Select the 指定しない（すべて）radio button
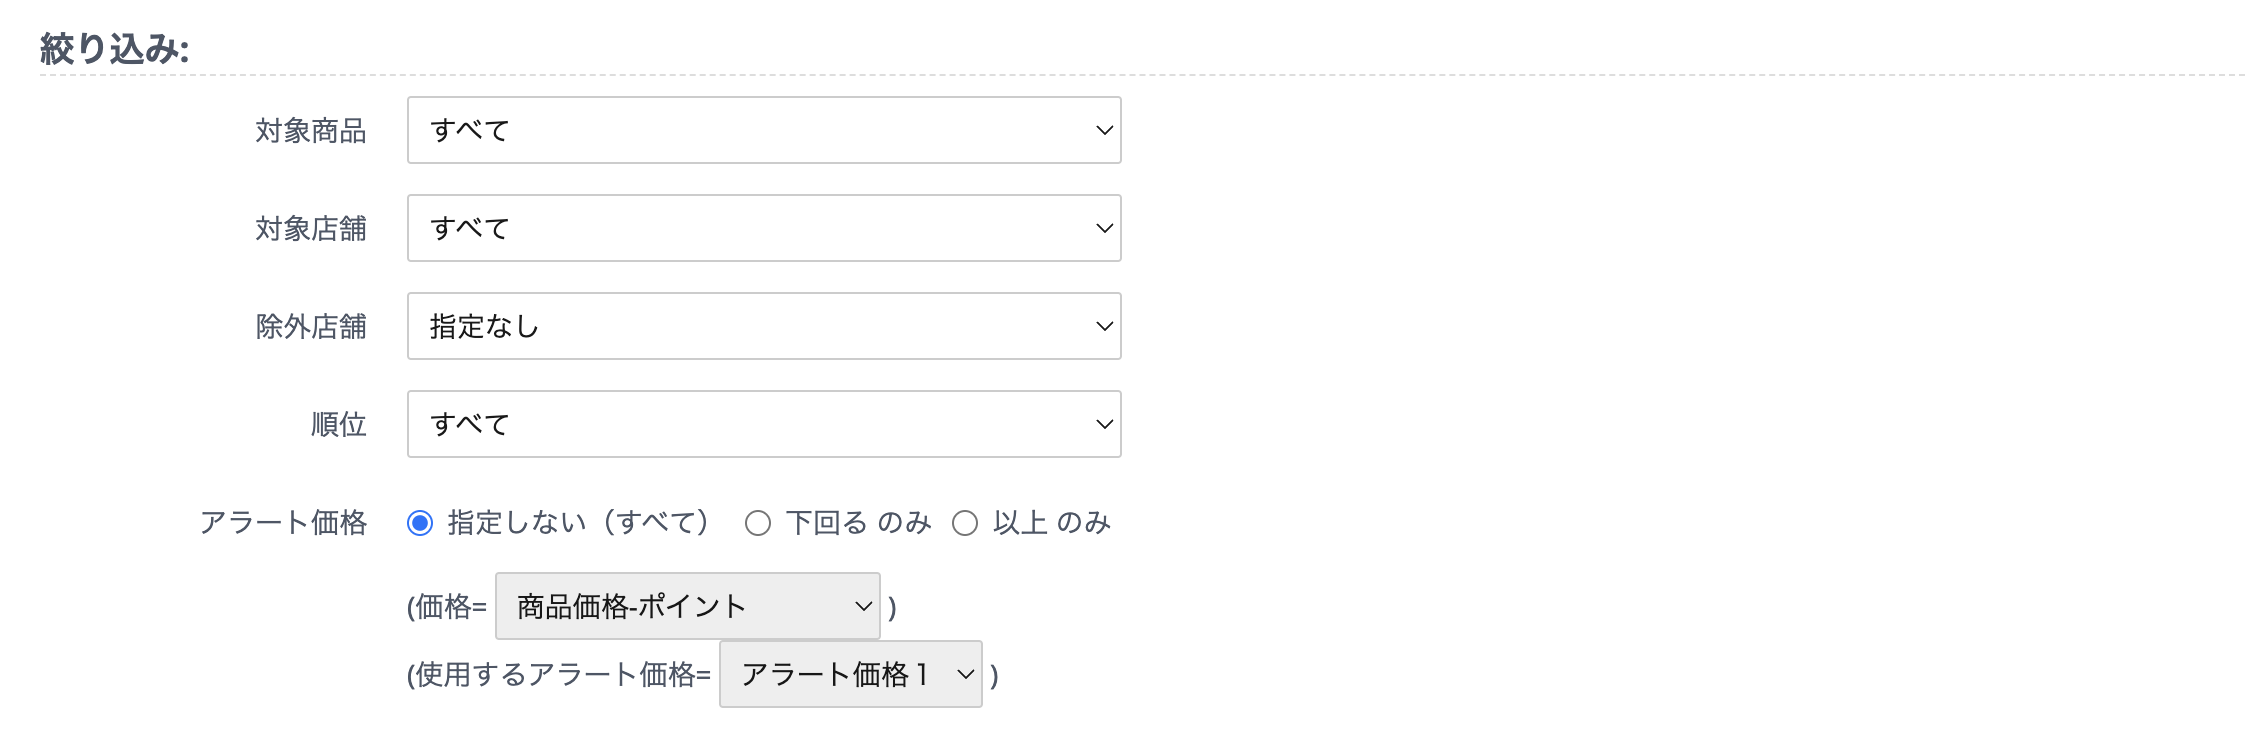 click(x=420, y=523)
